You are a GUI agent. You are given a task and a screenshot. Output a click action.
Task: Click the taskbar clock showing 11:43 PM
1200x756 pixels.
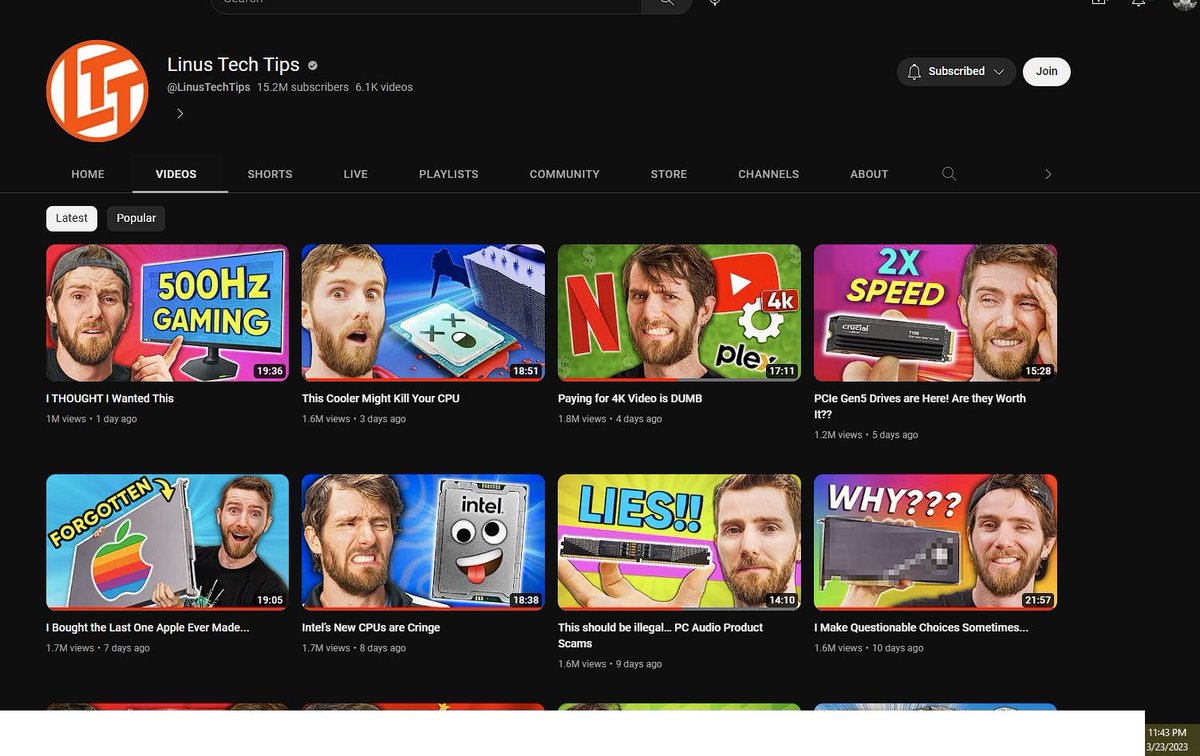1166,733
